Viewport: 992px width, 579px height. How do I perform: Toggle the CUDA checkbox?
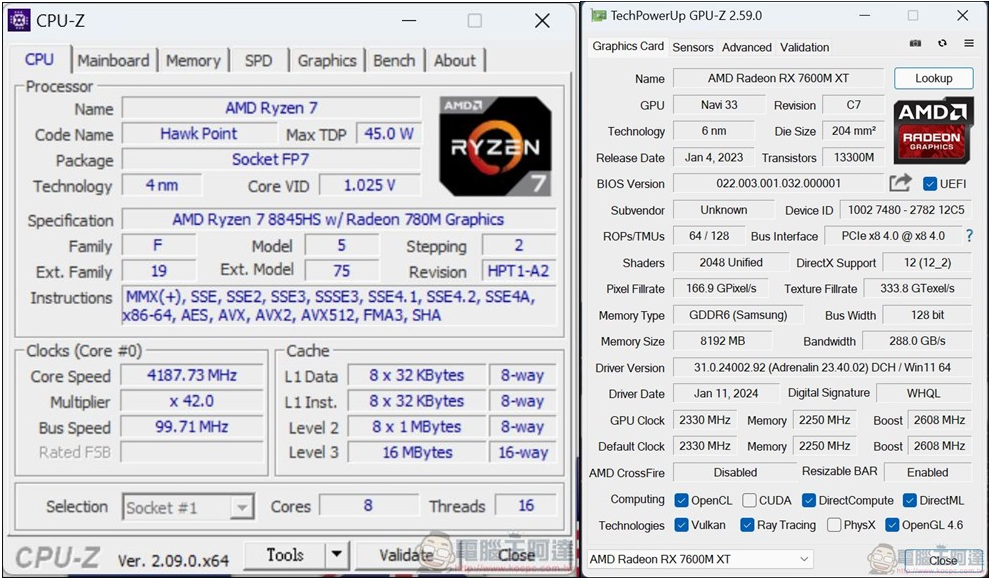point(749,501)
